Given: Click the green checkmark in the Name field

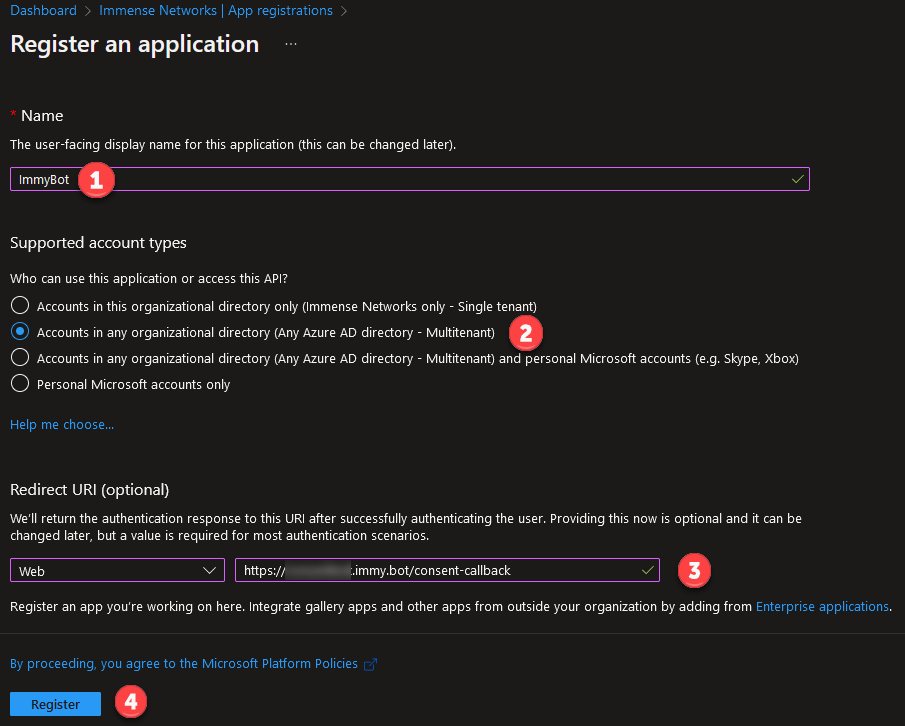Looking at the screenshot, I should [797, 179].
